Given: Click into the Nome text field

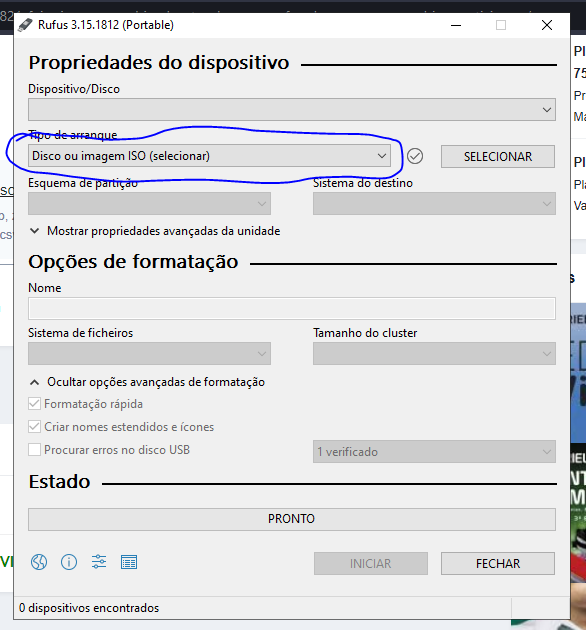Looking at the screenshot, I should [292, 309].
